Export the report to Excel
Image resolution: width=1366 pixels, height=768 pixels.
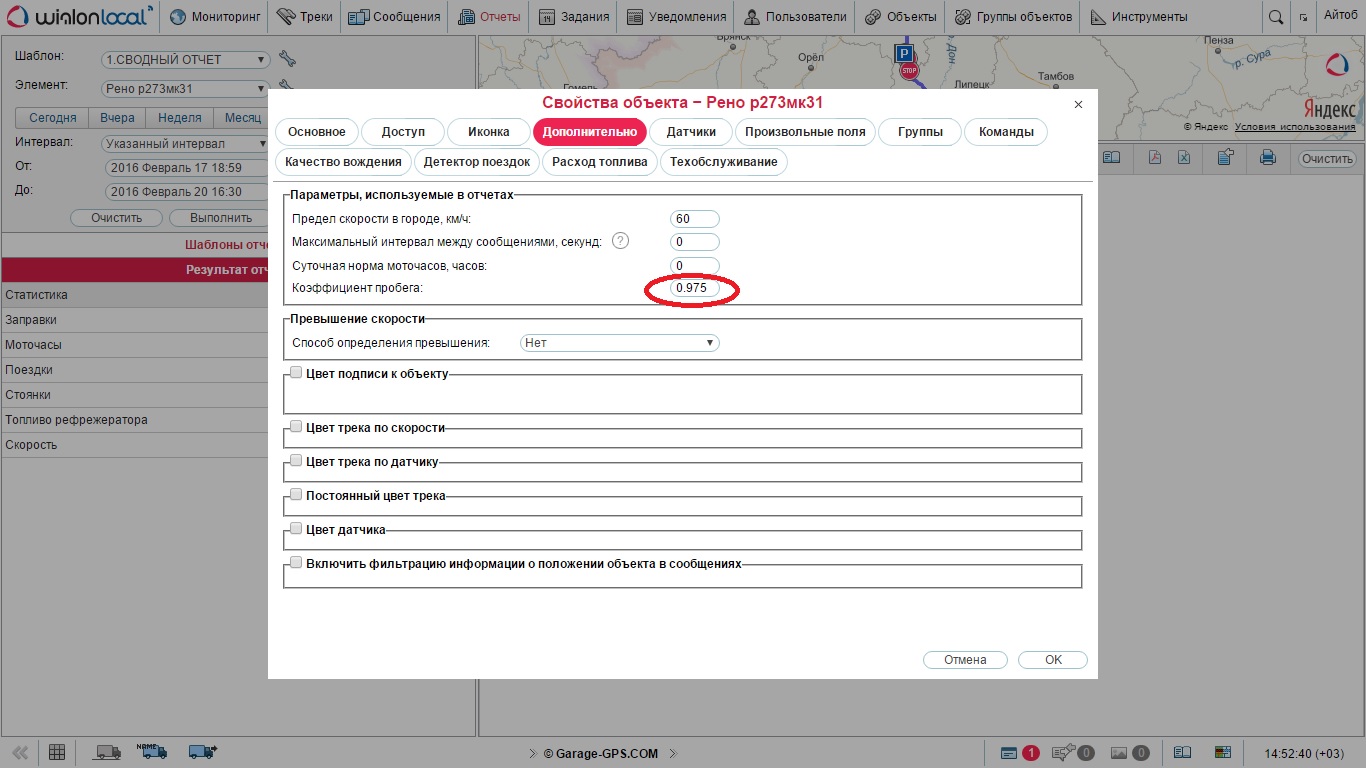point(1183,157)
